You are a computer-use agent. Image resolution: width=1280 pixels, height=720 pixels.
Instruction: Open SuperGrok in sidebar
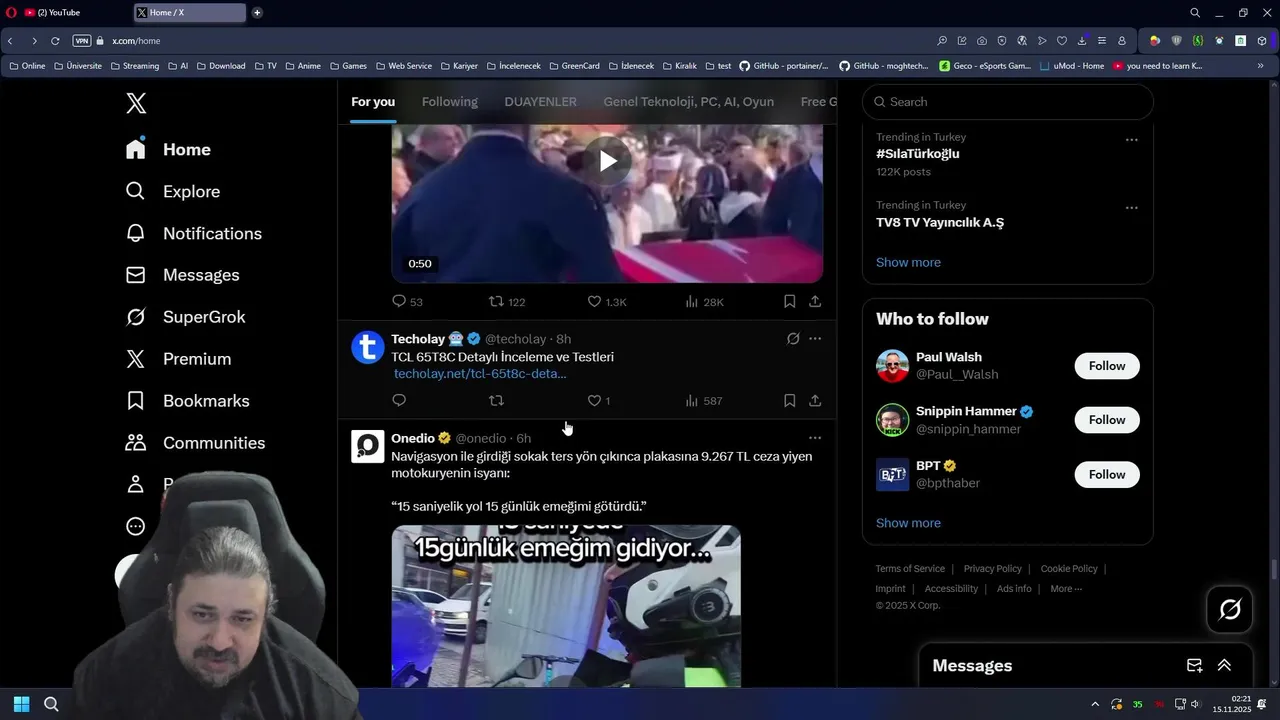tap(185, 317)
